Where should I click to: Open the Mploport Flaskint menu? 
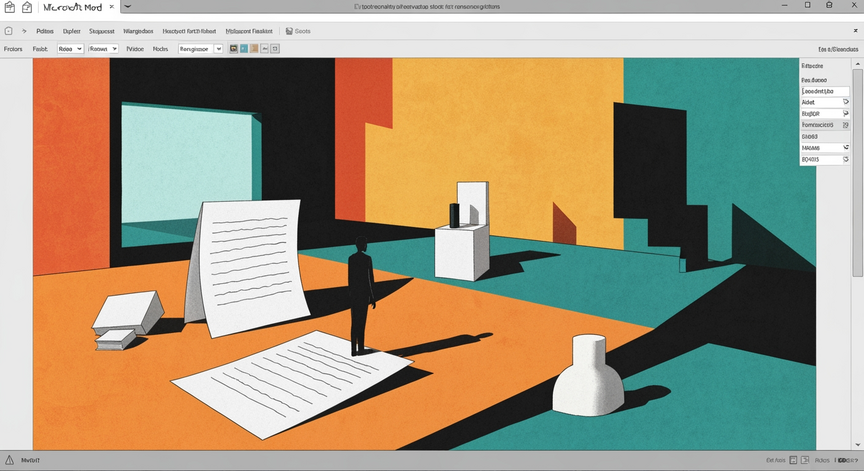click(x=249, y=31)
